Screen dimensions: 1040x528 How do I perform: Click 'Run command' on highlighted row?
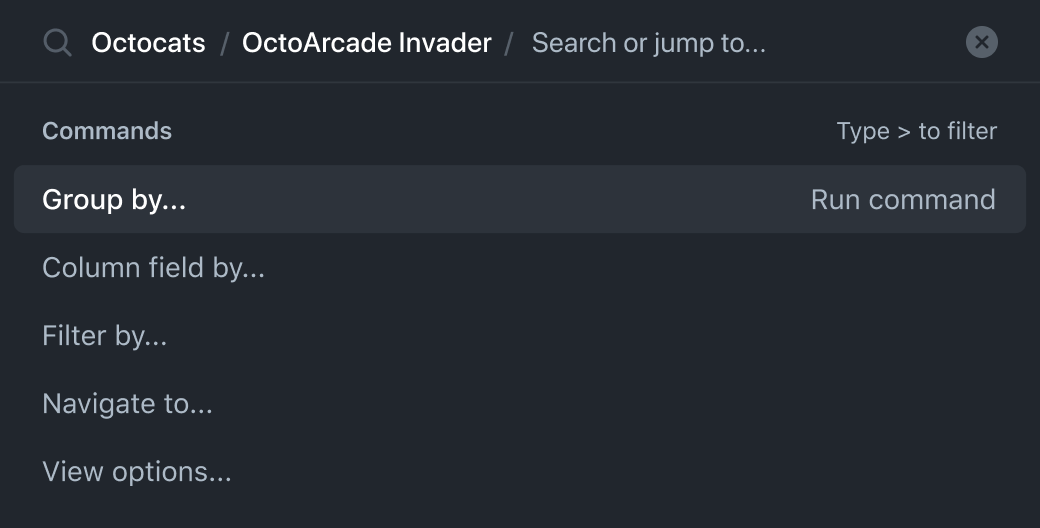pos(903,200)
